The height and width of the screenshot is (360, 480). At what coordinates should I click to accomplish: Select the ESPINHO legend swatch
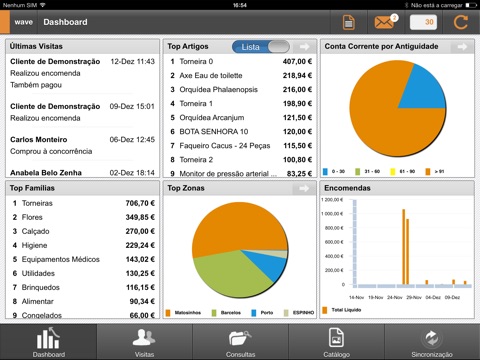point(286,313)
